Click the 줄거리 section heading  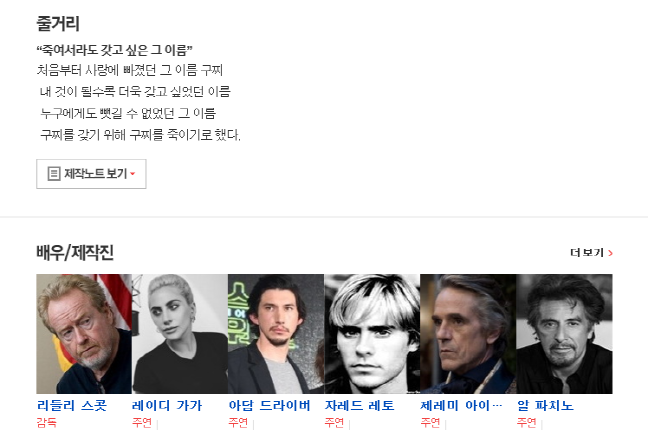coord(58,24)
